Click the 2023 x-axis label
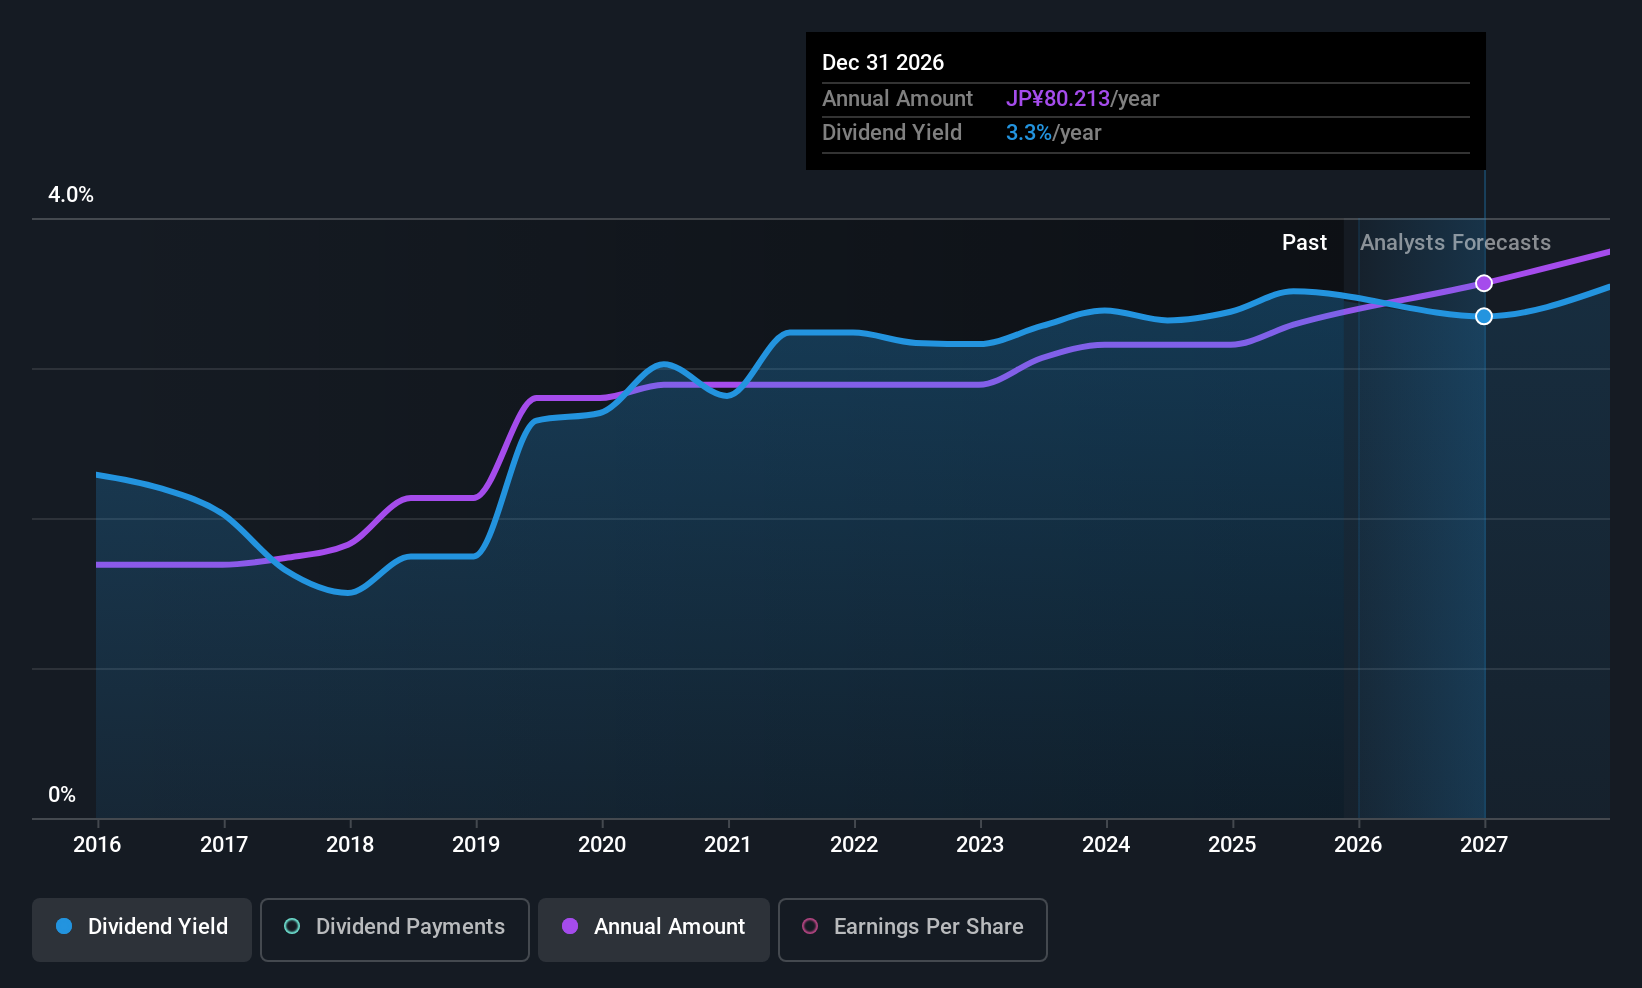Viewport: 1642px width, 988px height. [x=980, y=845]
